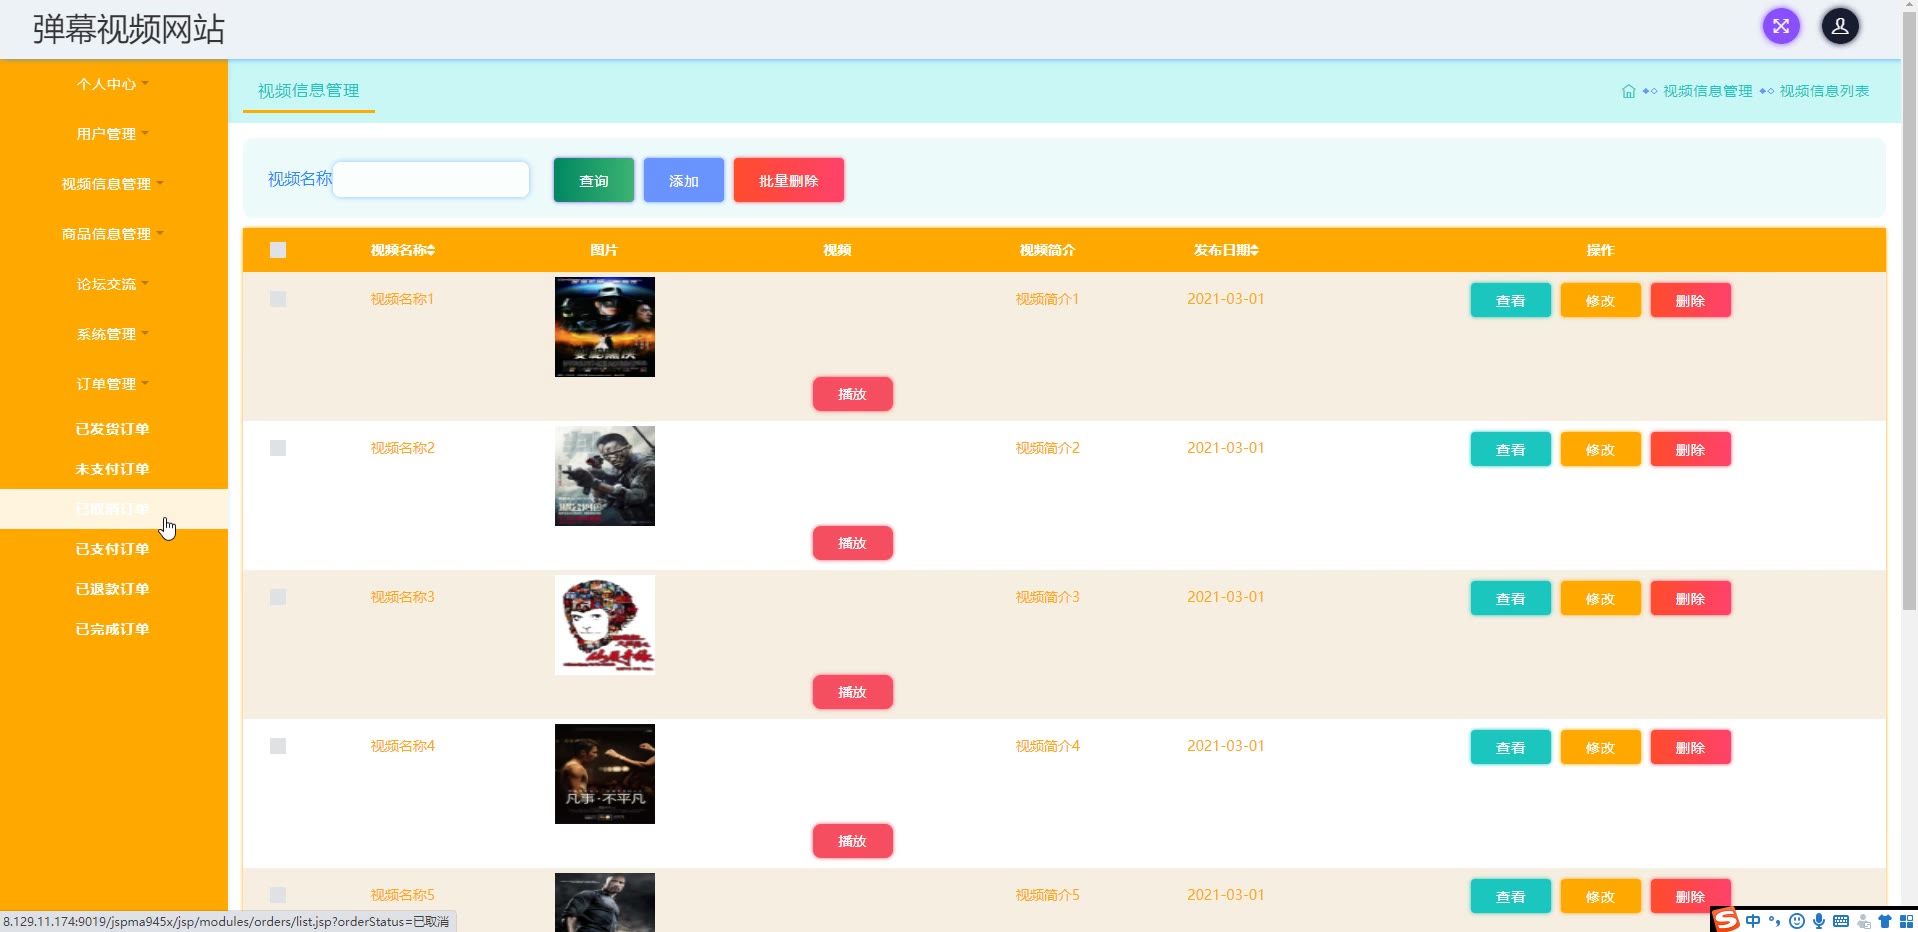
Task: Click the home icon in breadcrumb
Action: coord(1628,91)
